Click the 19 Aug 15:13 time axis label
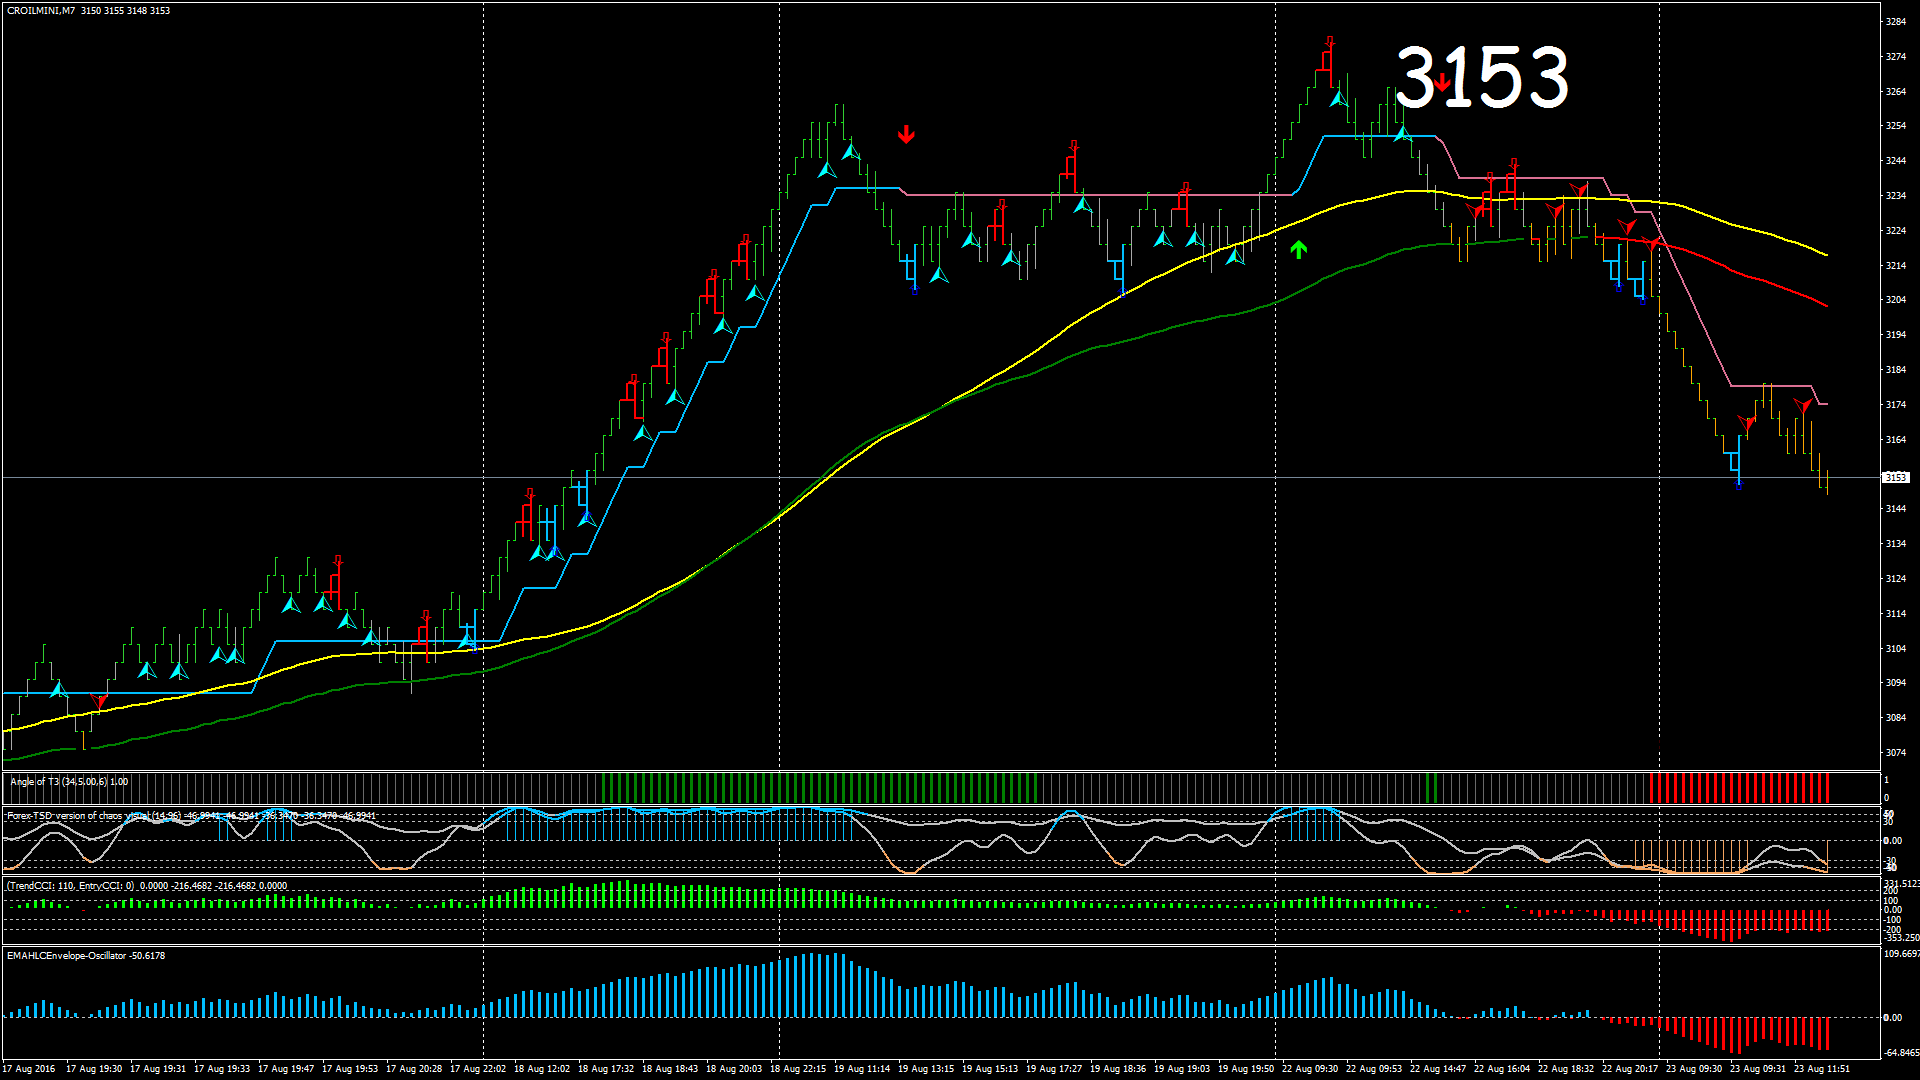Image resolution: width=1920 pixels, height=1080 pixels. (x=990, y=1069)
